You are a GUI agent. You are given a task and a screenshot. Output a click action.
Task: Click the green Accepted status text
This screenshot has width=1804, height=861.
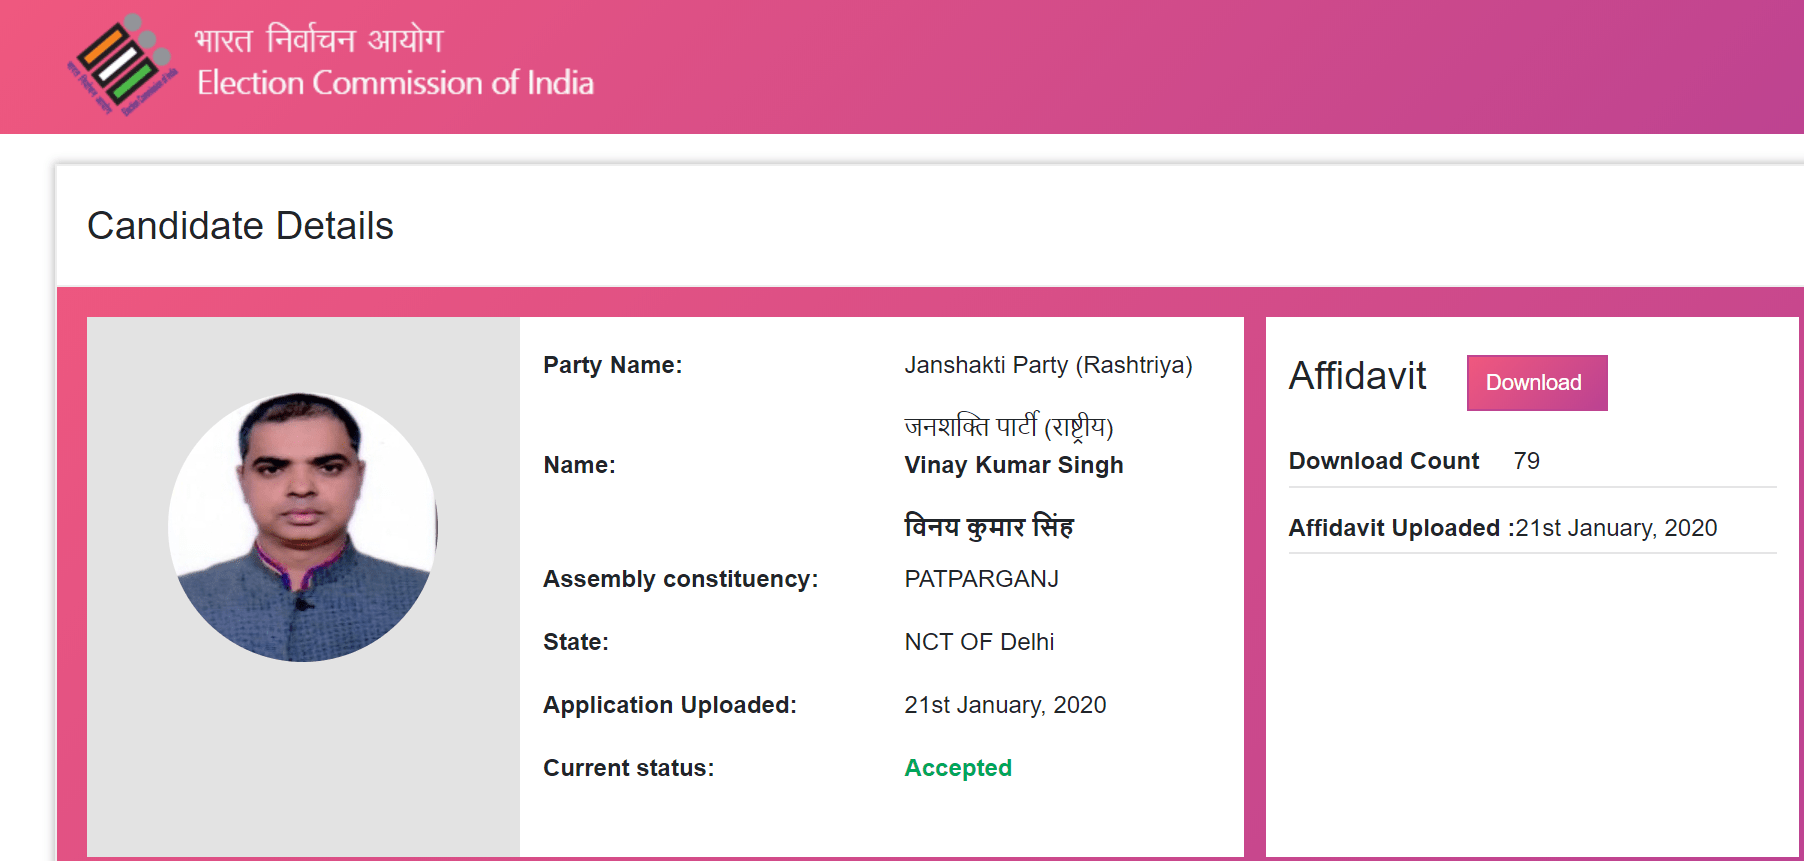pos(958,768)
